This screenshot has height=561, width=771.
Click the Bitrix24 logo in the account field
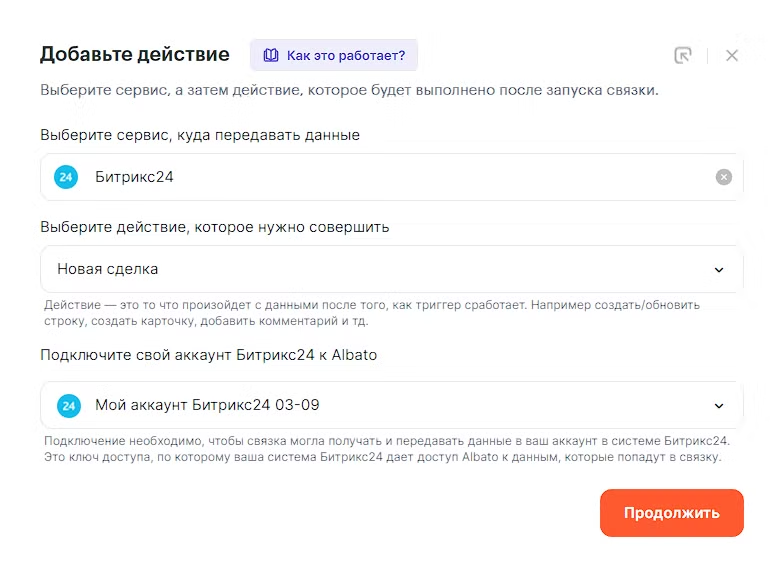[x=67, y=405]
